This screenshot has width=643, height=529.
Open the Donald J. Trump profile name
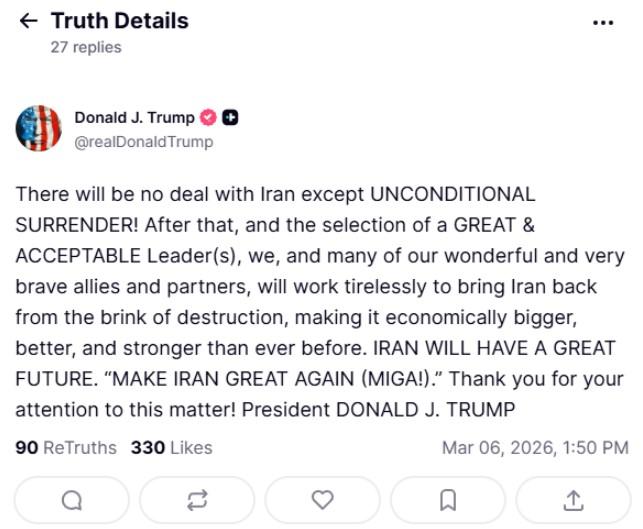[134, 118]
